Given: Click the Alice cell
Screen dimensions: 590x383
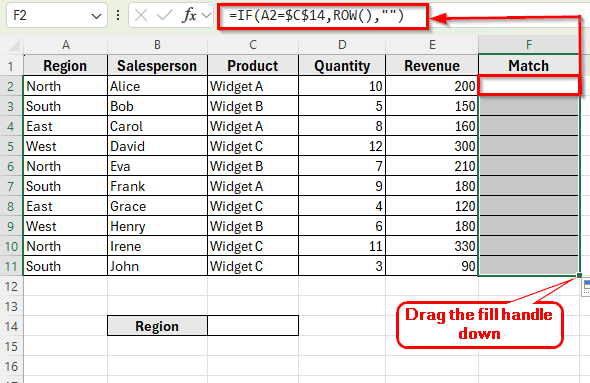Looking at the screenshot, I should 157,86.
